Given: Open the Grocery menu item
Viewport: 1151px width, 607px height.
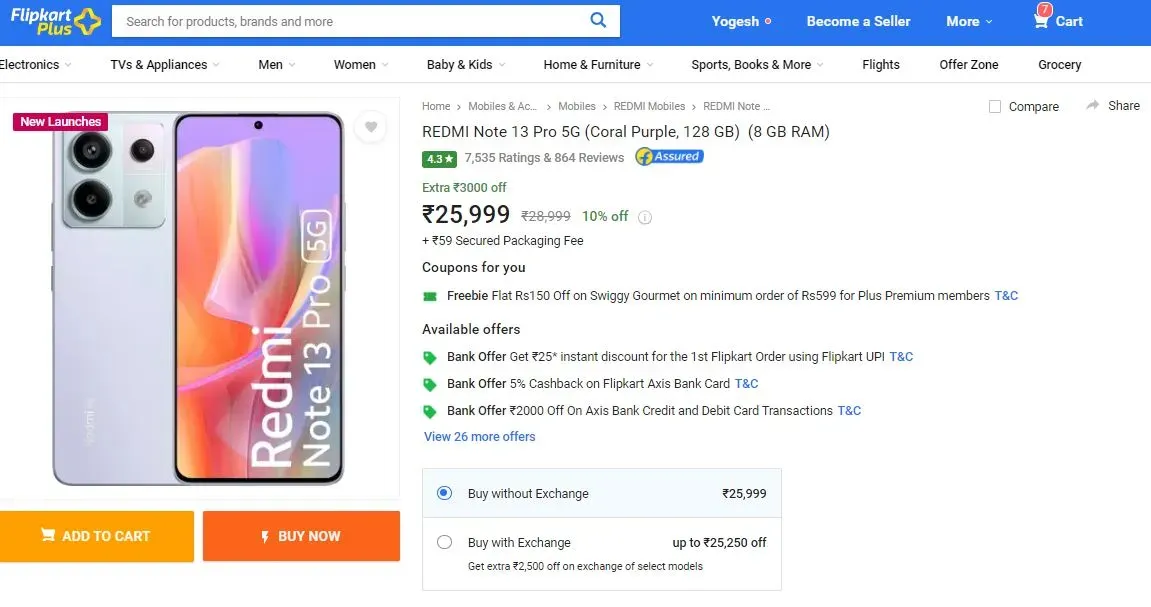Looking at the screenshot, I should click(x=1059, y=65).
